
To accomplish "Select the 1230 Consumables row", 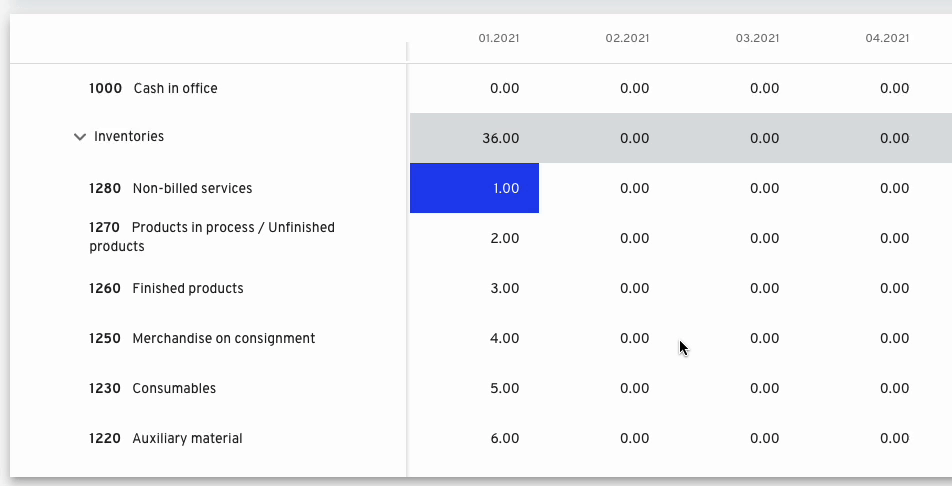I will 152,388.
